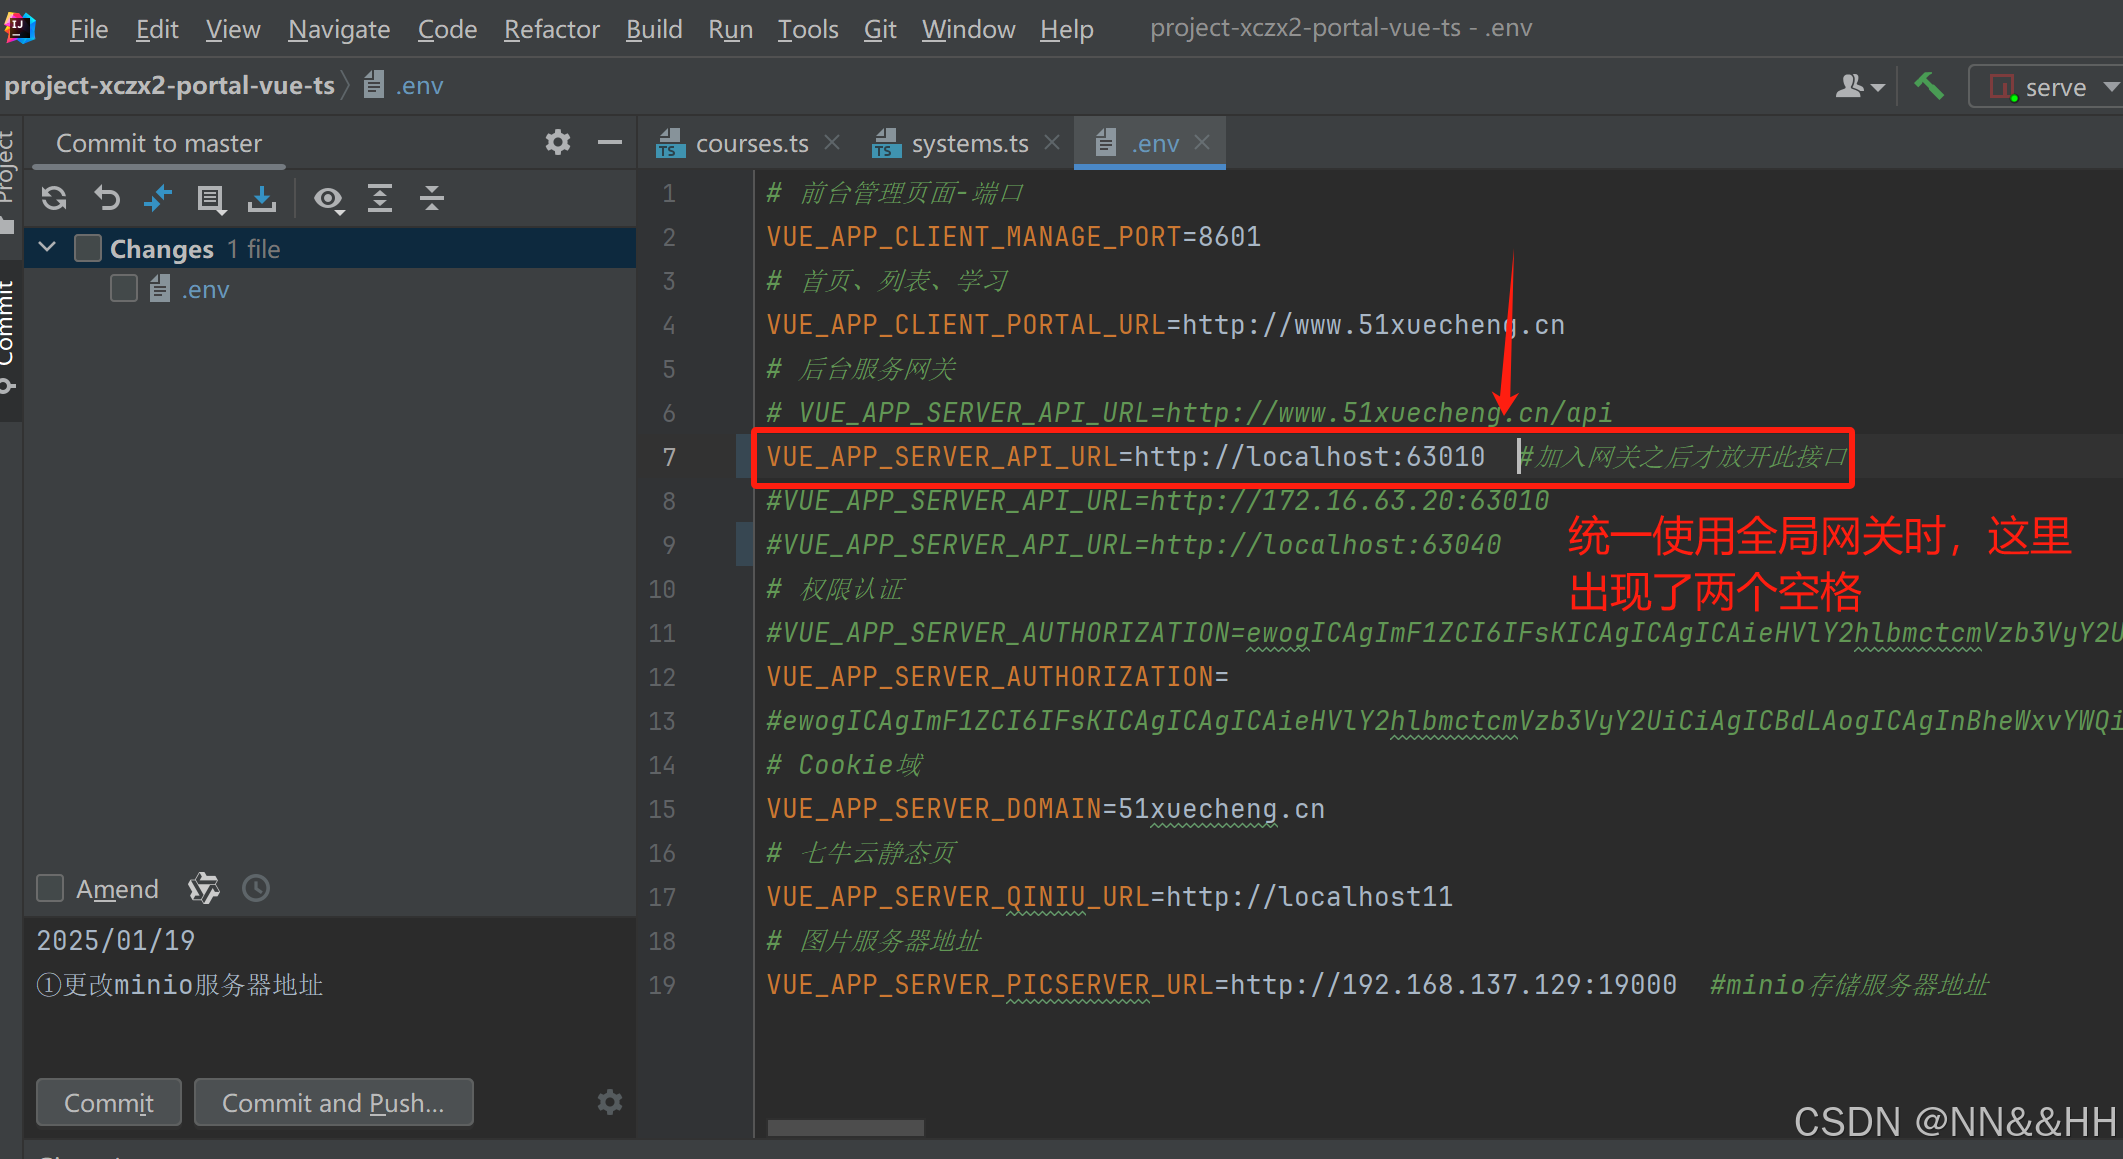Open commit options gear beside Commit and Push
This screenshot has width=2123, height=1159.
(x=609, y=1102)
